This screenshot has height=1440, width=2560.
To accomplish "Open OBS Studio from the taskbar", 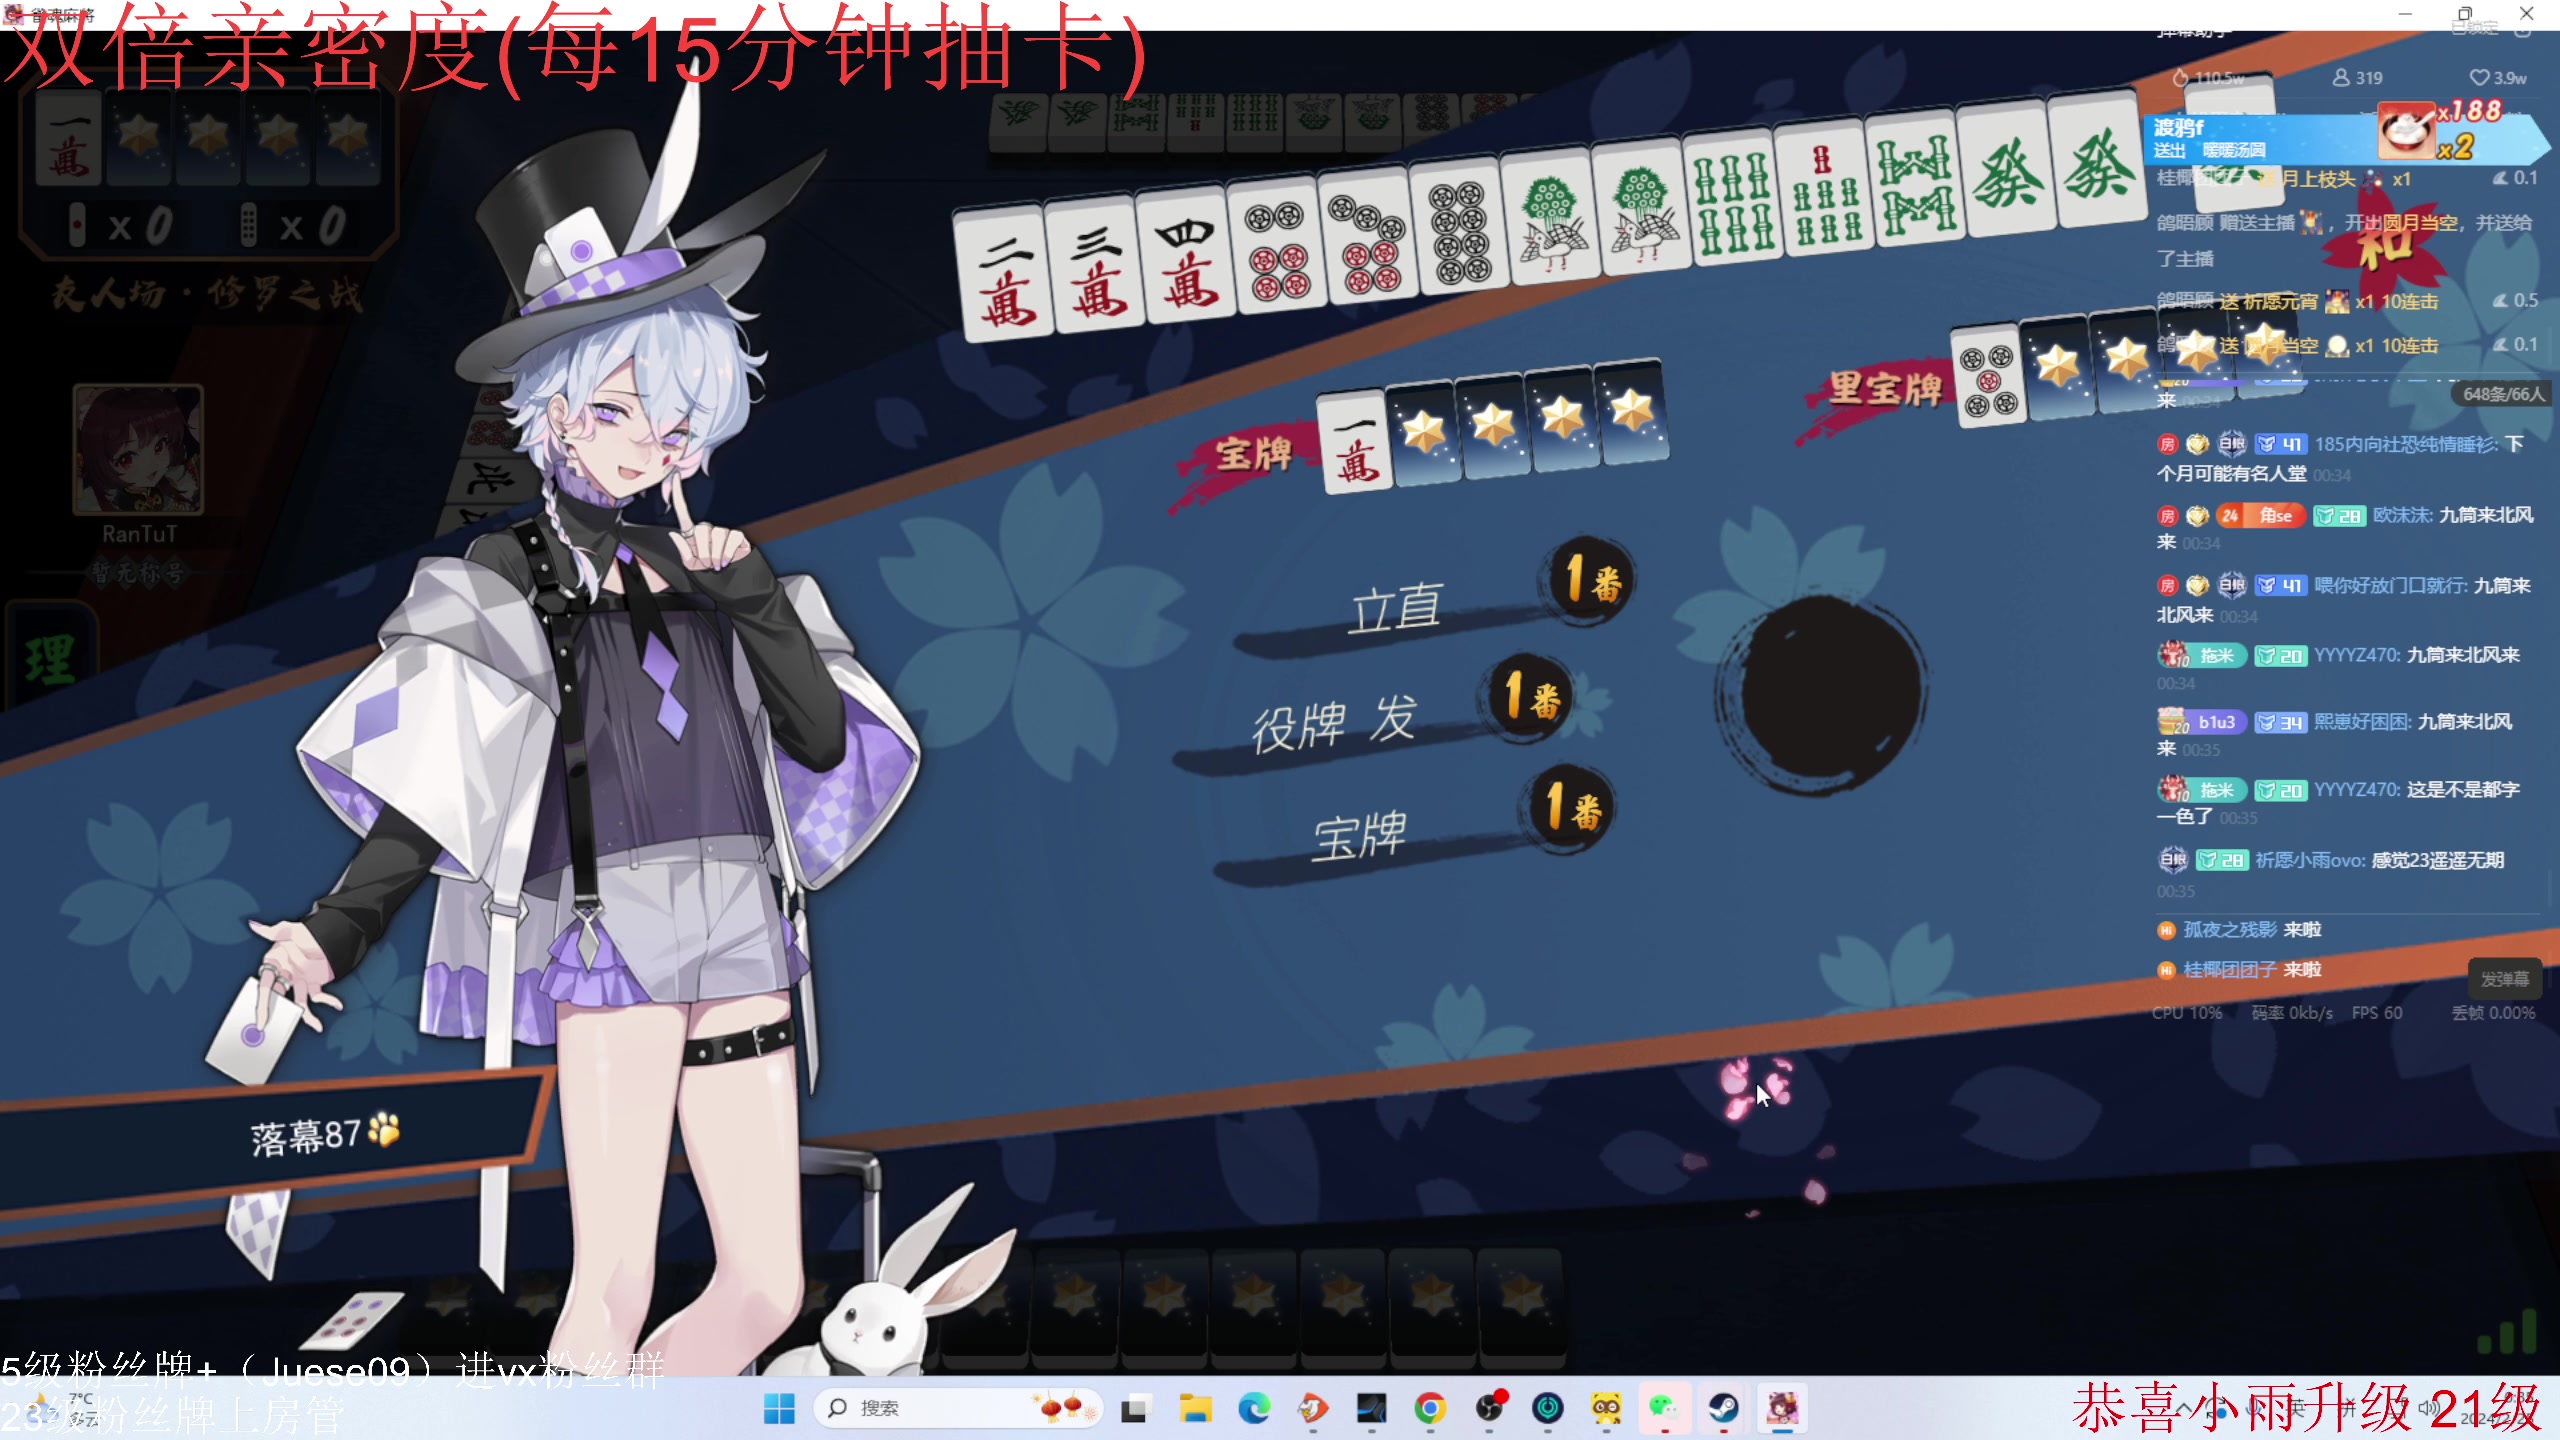I will 1489,1408.
